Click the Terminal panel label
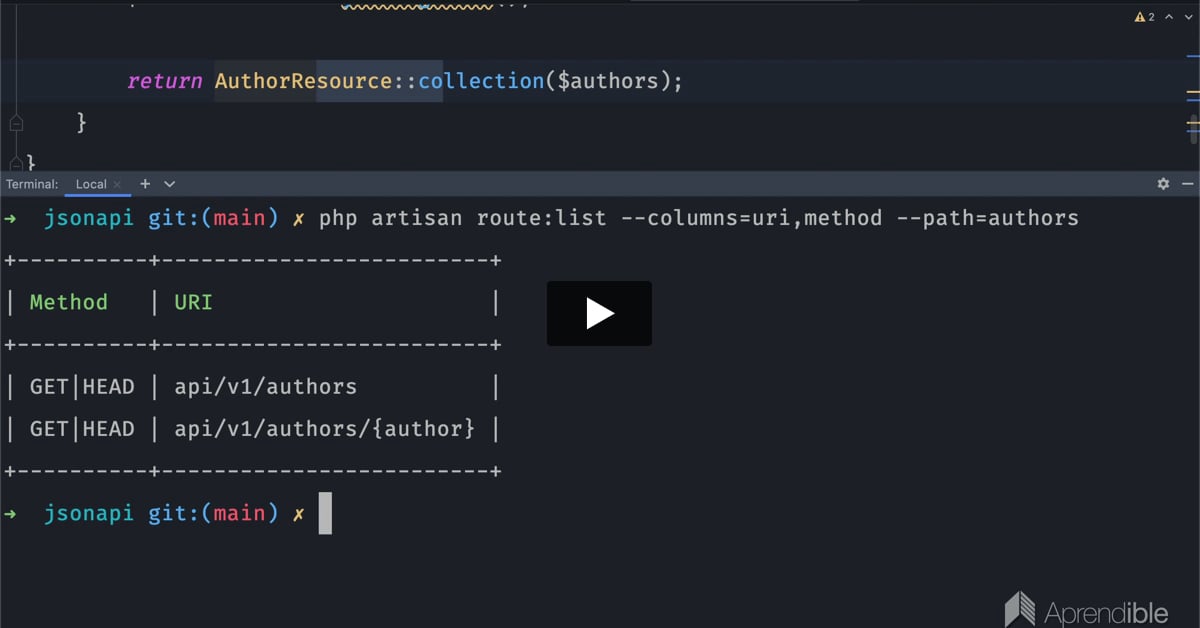This screenshot has width=1200, height=628. [32, 184]
